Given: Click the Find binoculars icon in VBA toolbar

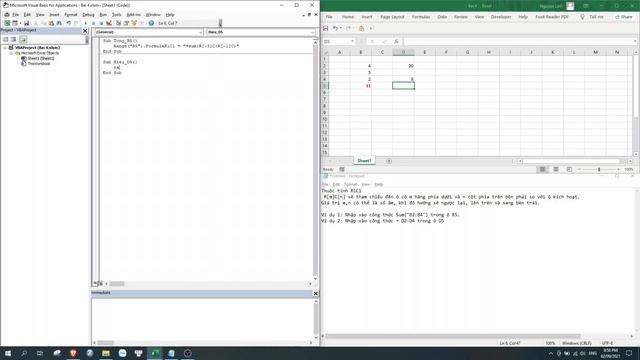Looking at the screenshot, I should coord(59,23).
